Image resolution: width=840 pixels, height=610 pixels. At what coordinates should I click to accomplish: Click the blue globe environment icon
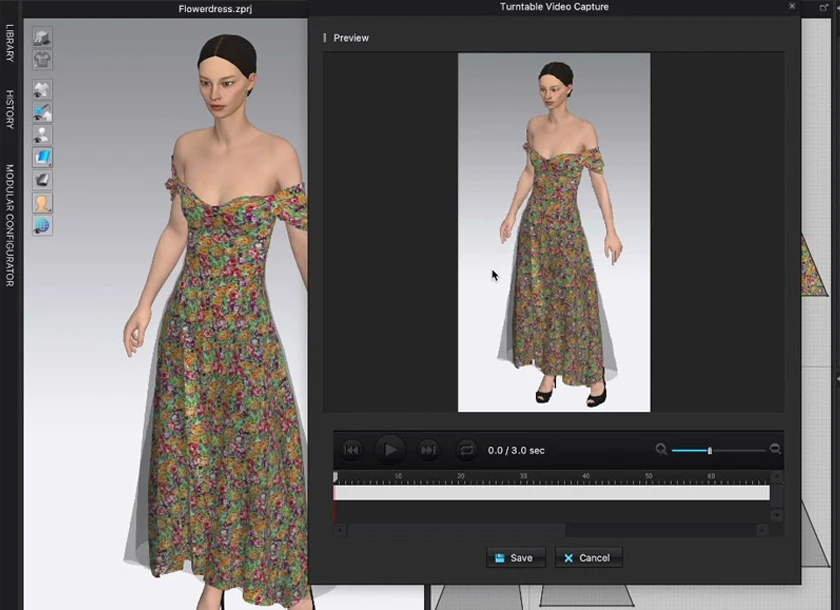tap(42, 225)
